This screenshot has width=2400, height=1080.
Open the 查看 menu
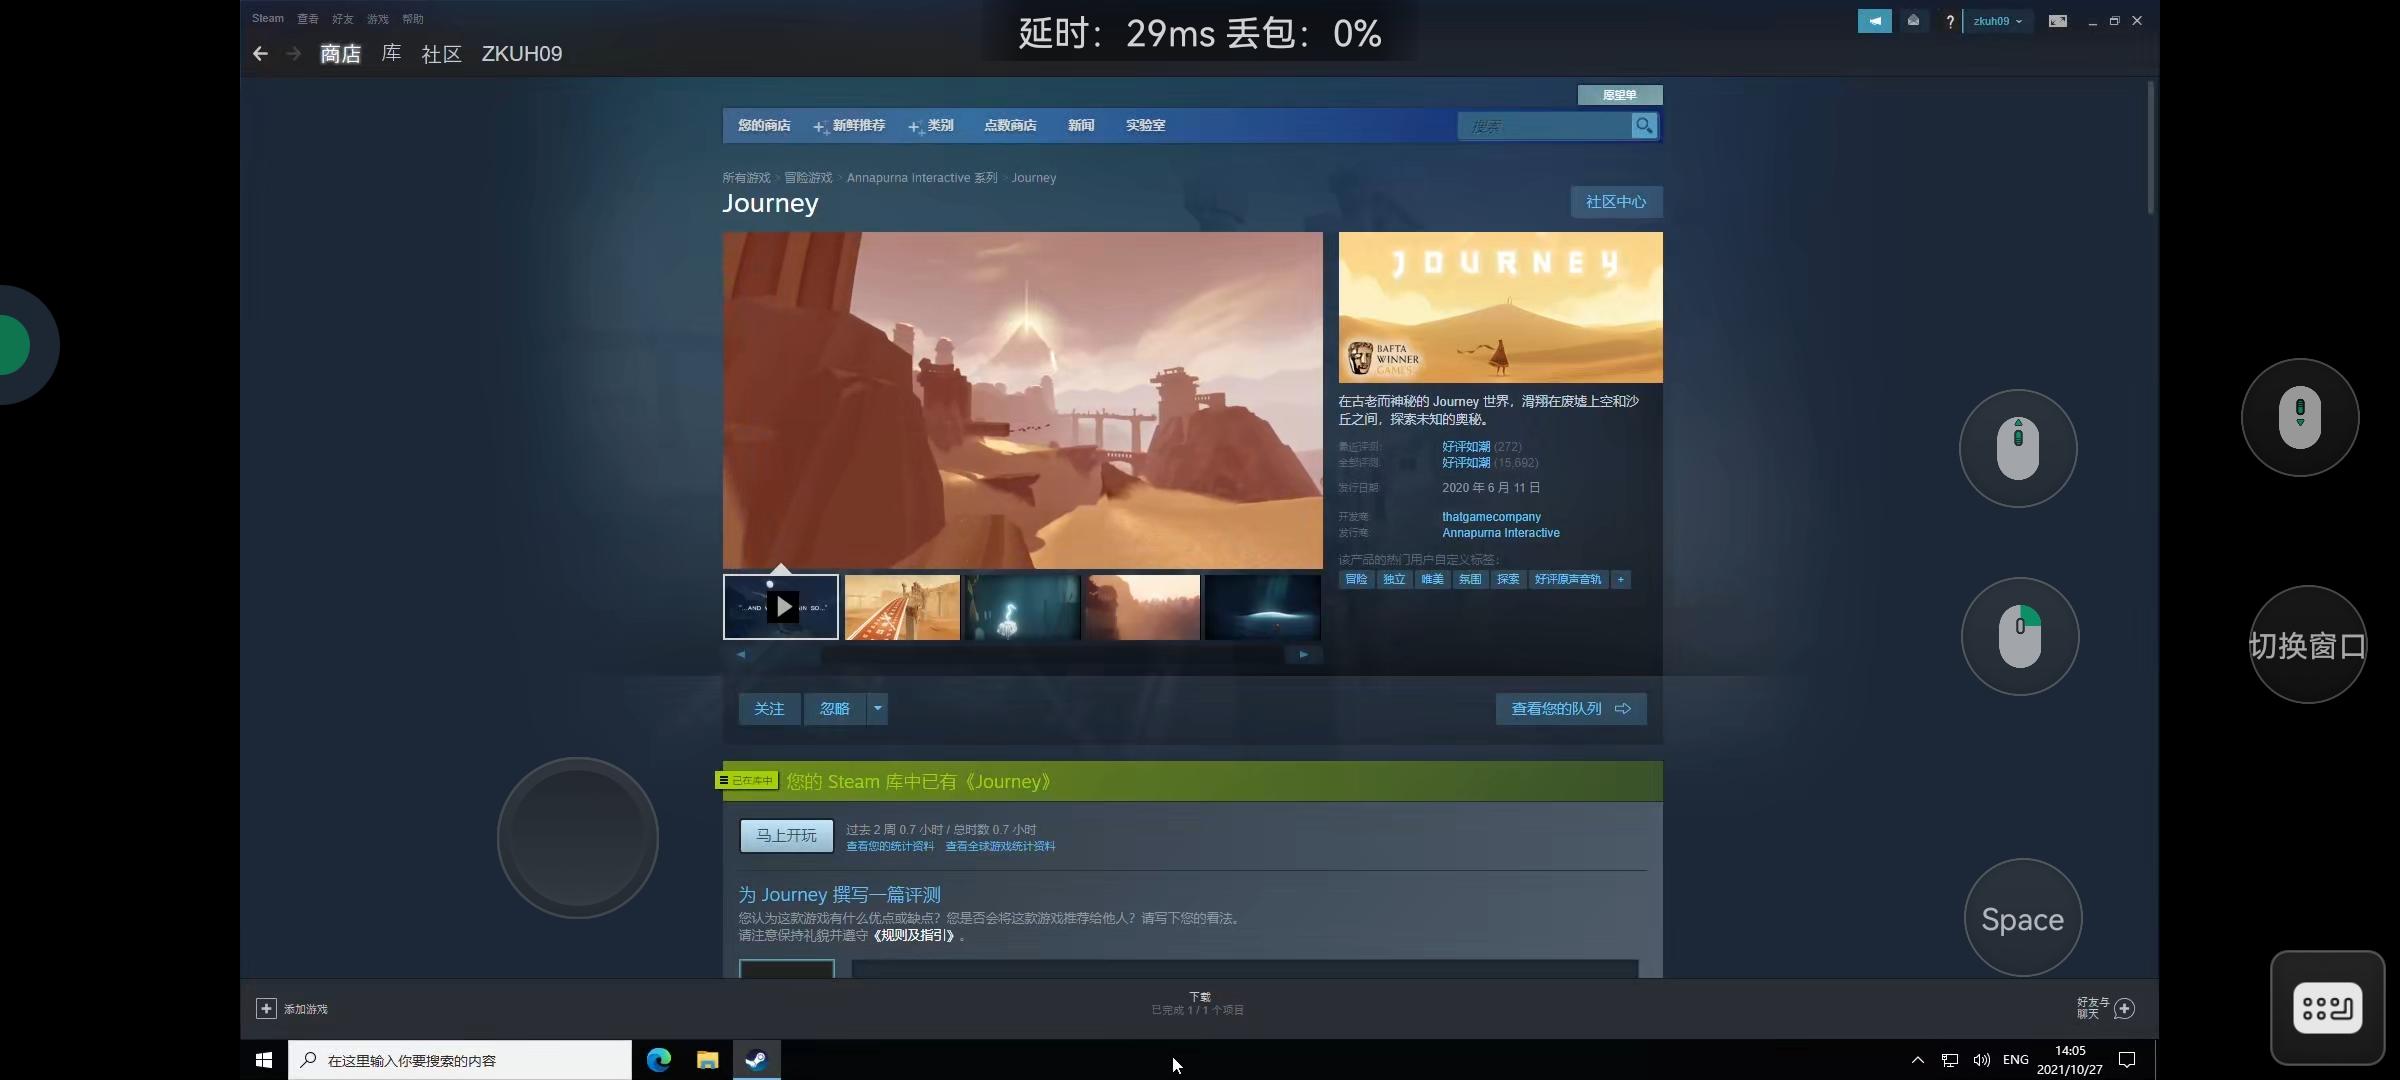(x=307, y=19)
